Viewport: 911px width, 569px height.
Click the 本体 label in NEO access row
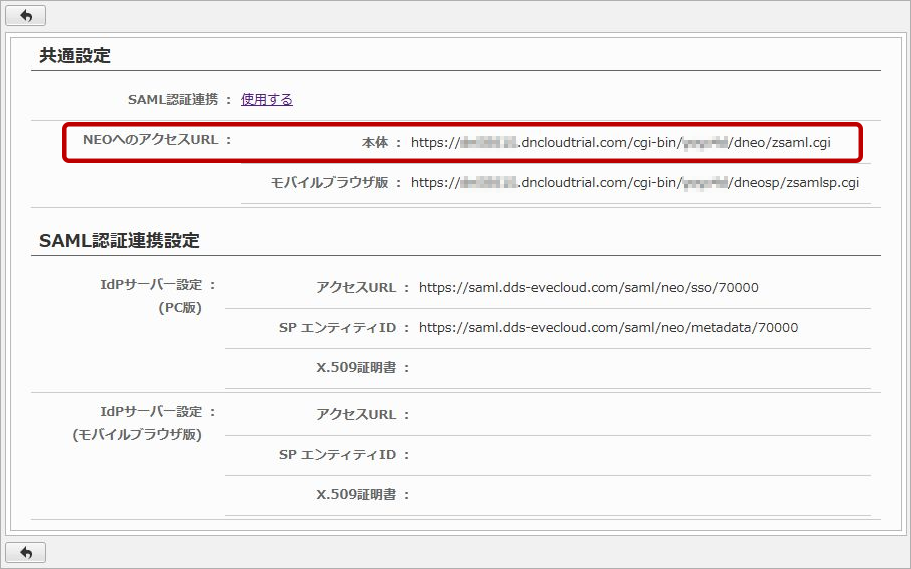[374, 144]
